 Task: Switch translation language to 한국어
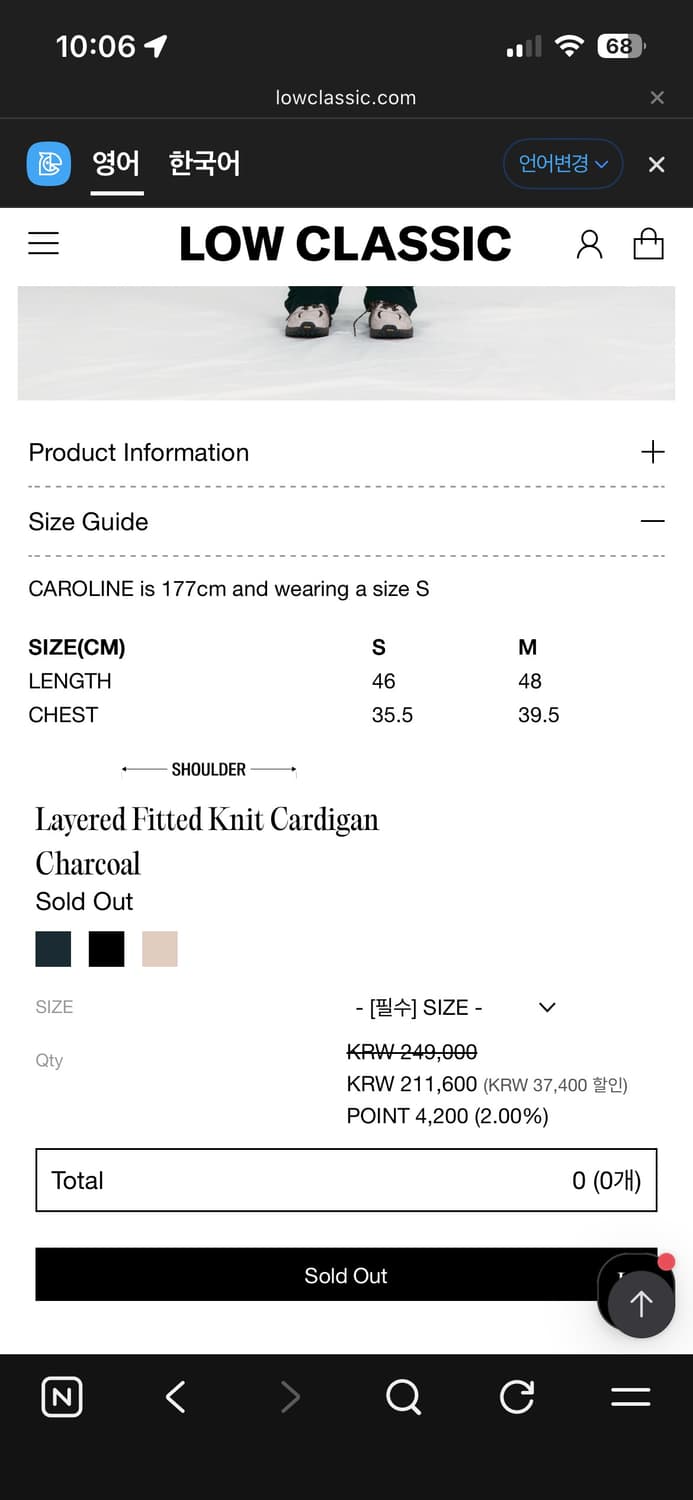point(204,163)
